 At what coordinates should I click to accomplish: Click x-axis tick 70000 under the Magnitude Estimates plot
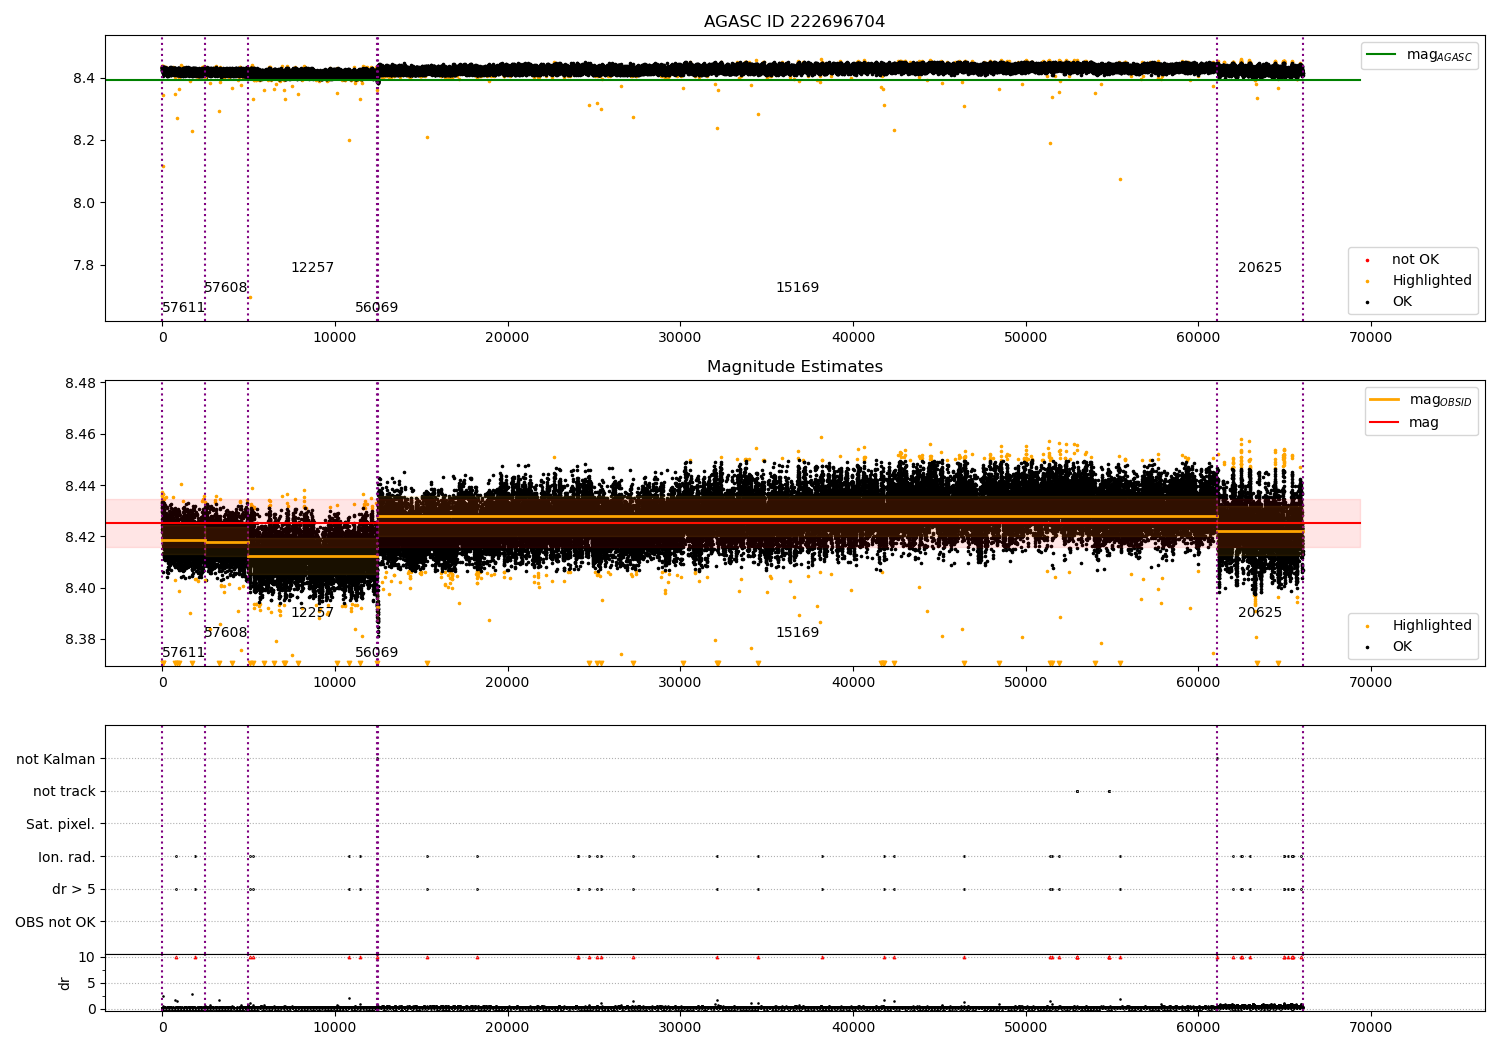(1370, 683)
